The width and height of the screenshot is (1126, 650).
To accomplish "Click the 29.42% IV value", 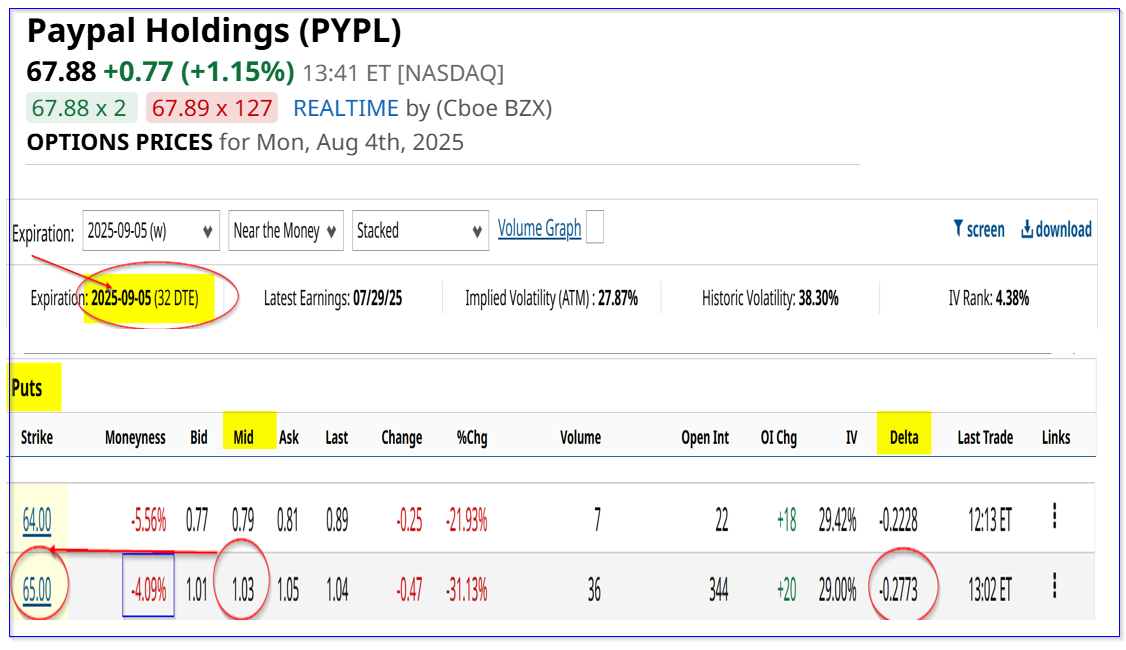I will [837, 520].
